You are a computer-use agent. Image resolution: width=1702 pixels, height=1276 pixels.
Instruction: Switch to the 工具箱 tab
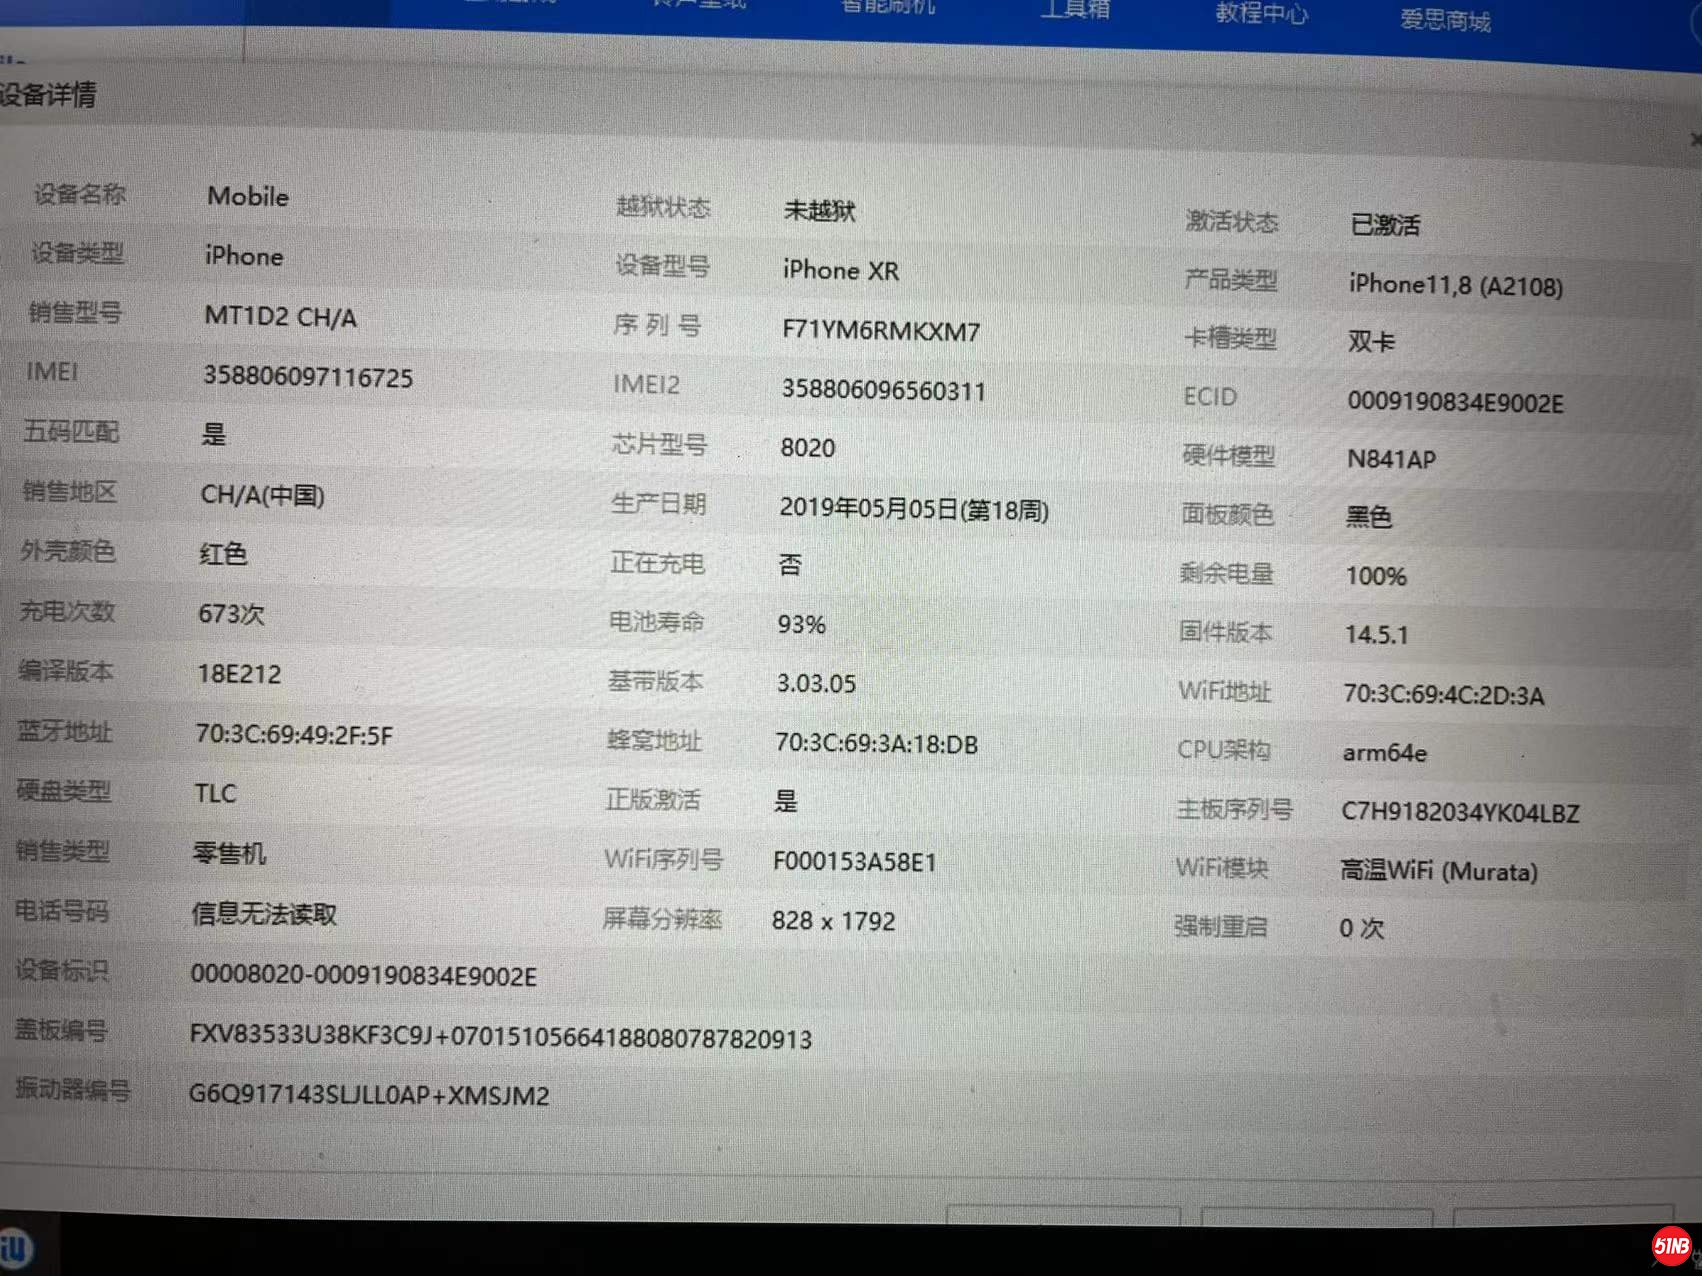tap(1075, 10)
